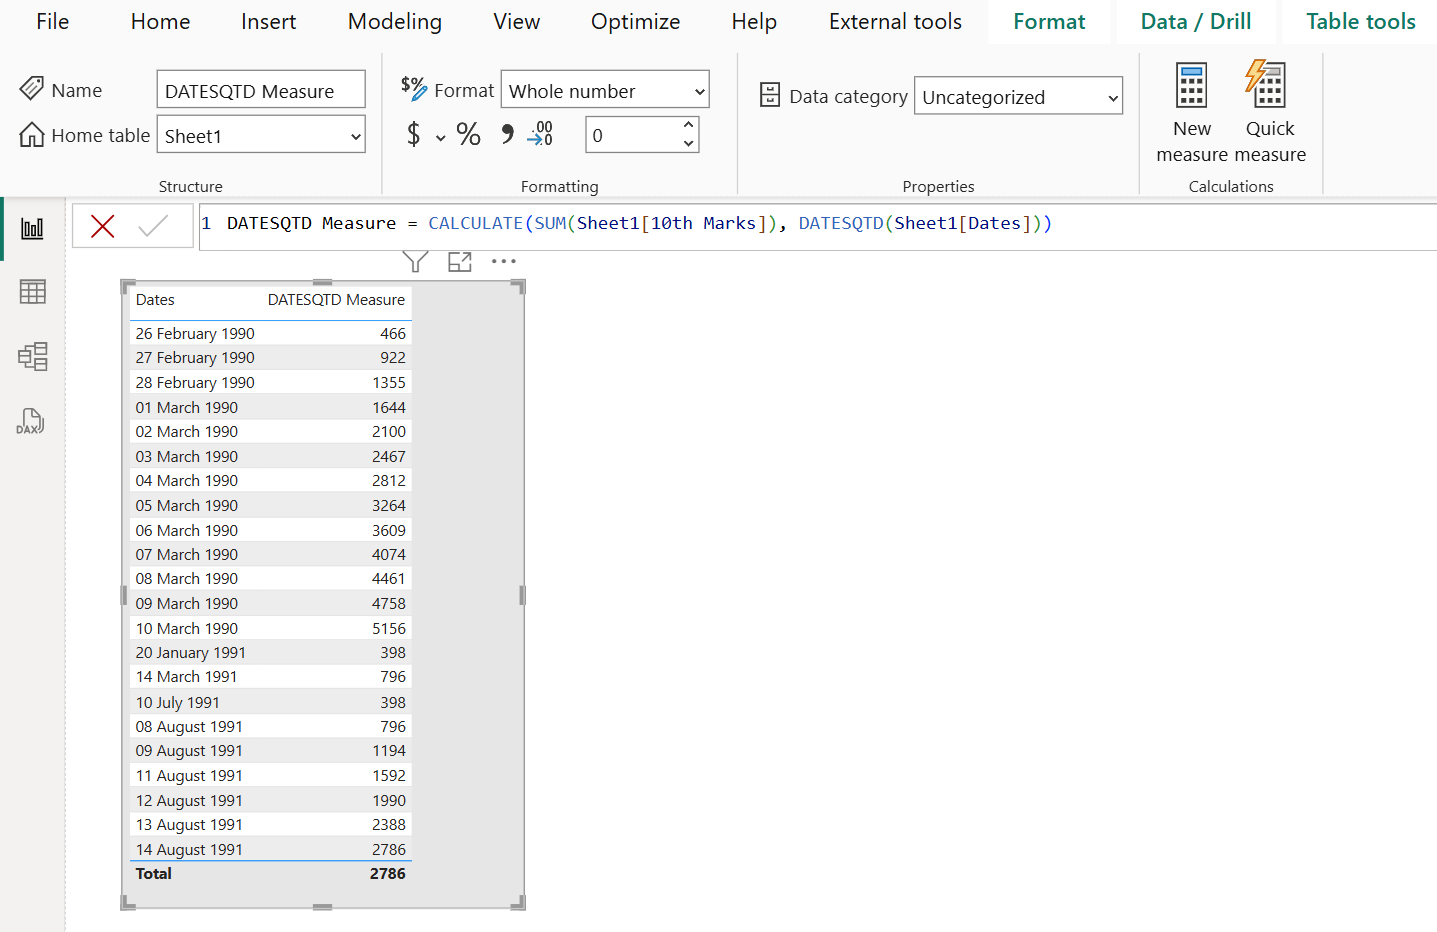Click inside the measure Name field
1437x932 pixels.
click(x=260, y=89)
